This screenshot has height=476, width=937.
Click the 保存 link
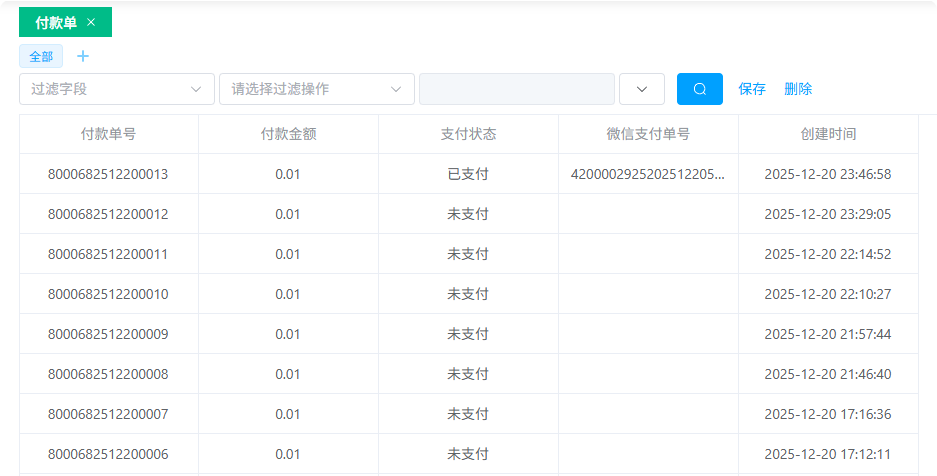(752, 89)
